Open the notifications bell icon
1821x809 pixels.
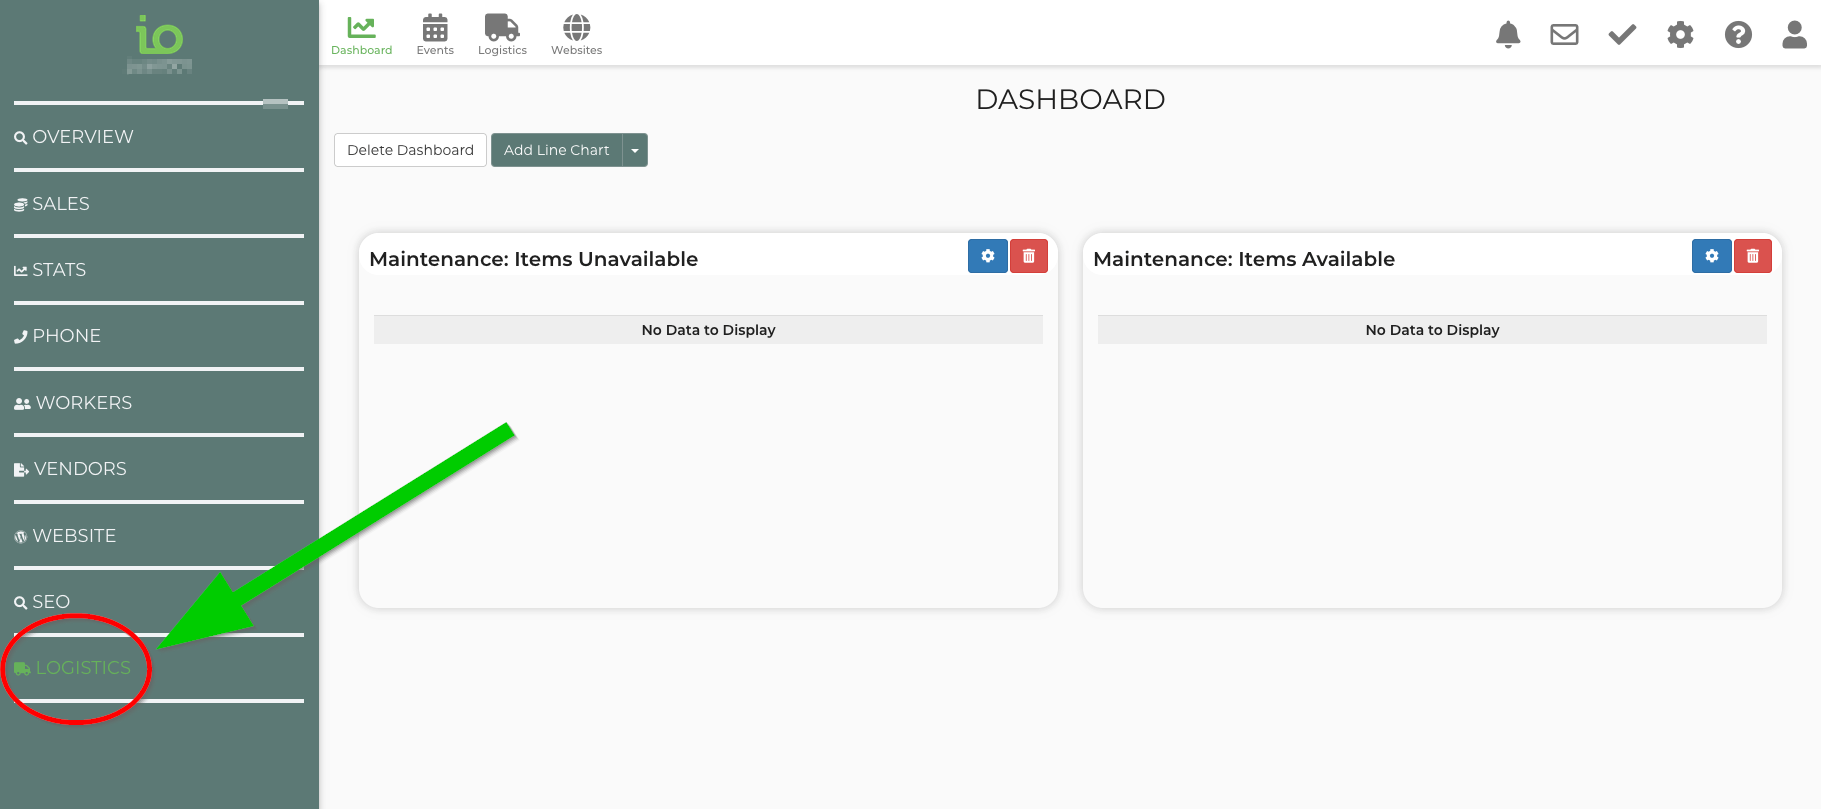click(x=1507, y=35)
